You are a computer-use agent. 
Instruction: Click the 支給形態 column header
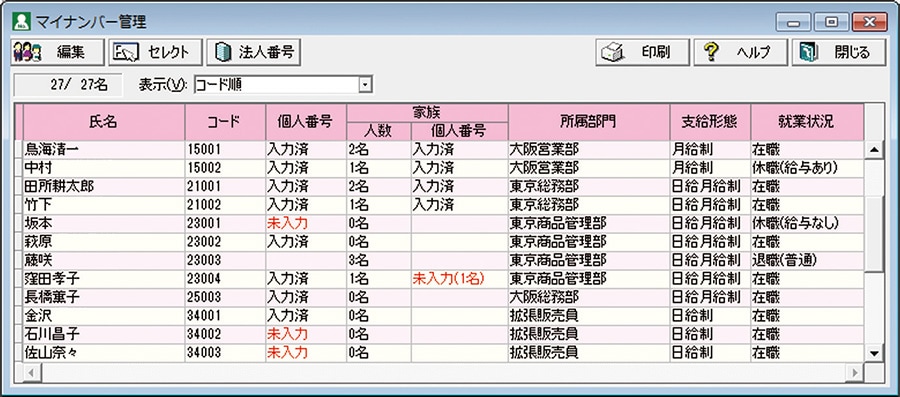709,122
